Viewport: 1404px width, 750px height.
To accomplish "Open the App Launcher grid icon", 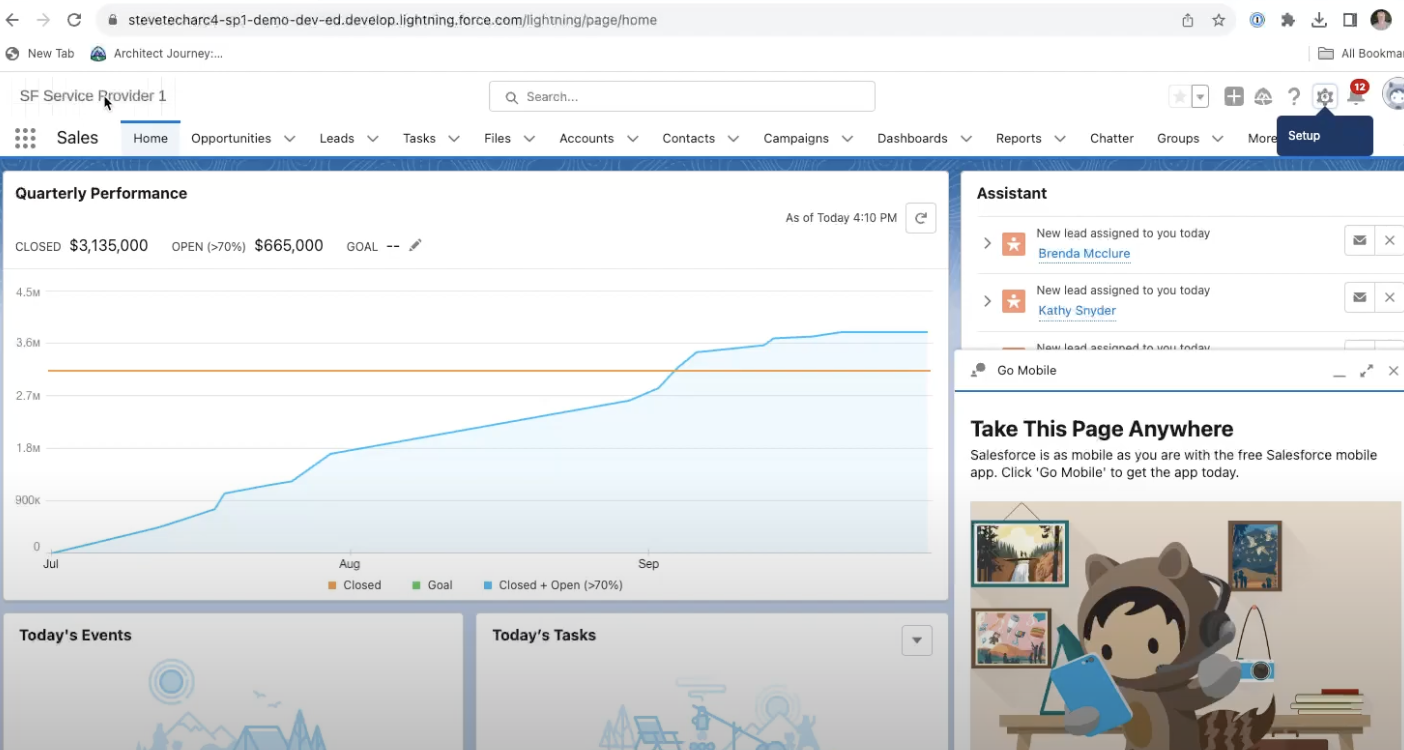I will (24, 138).
